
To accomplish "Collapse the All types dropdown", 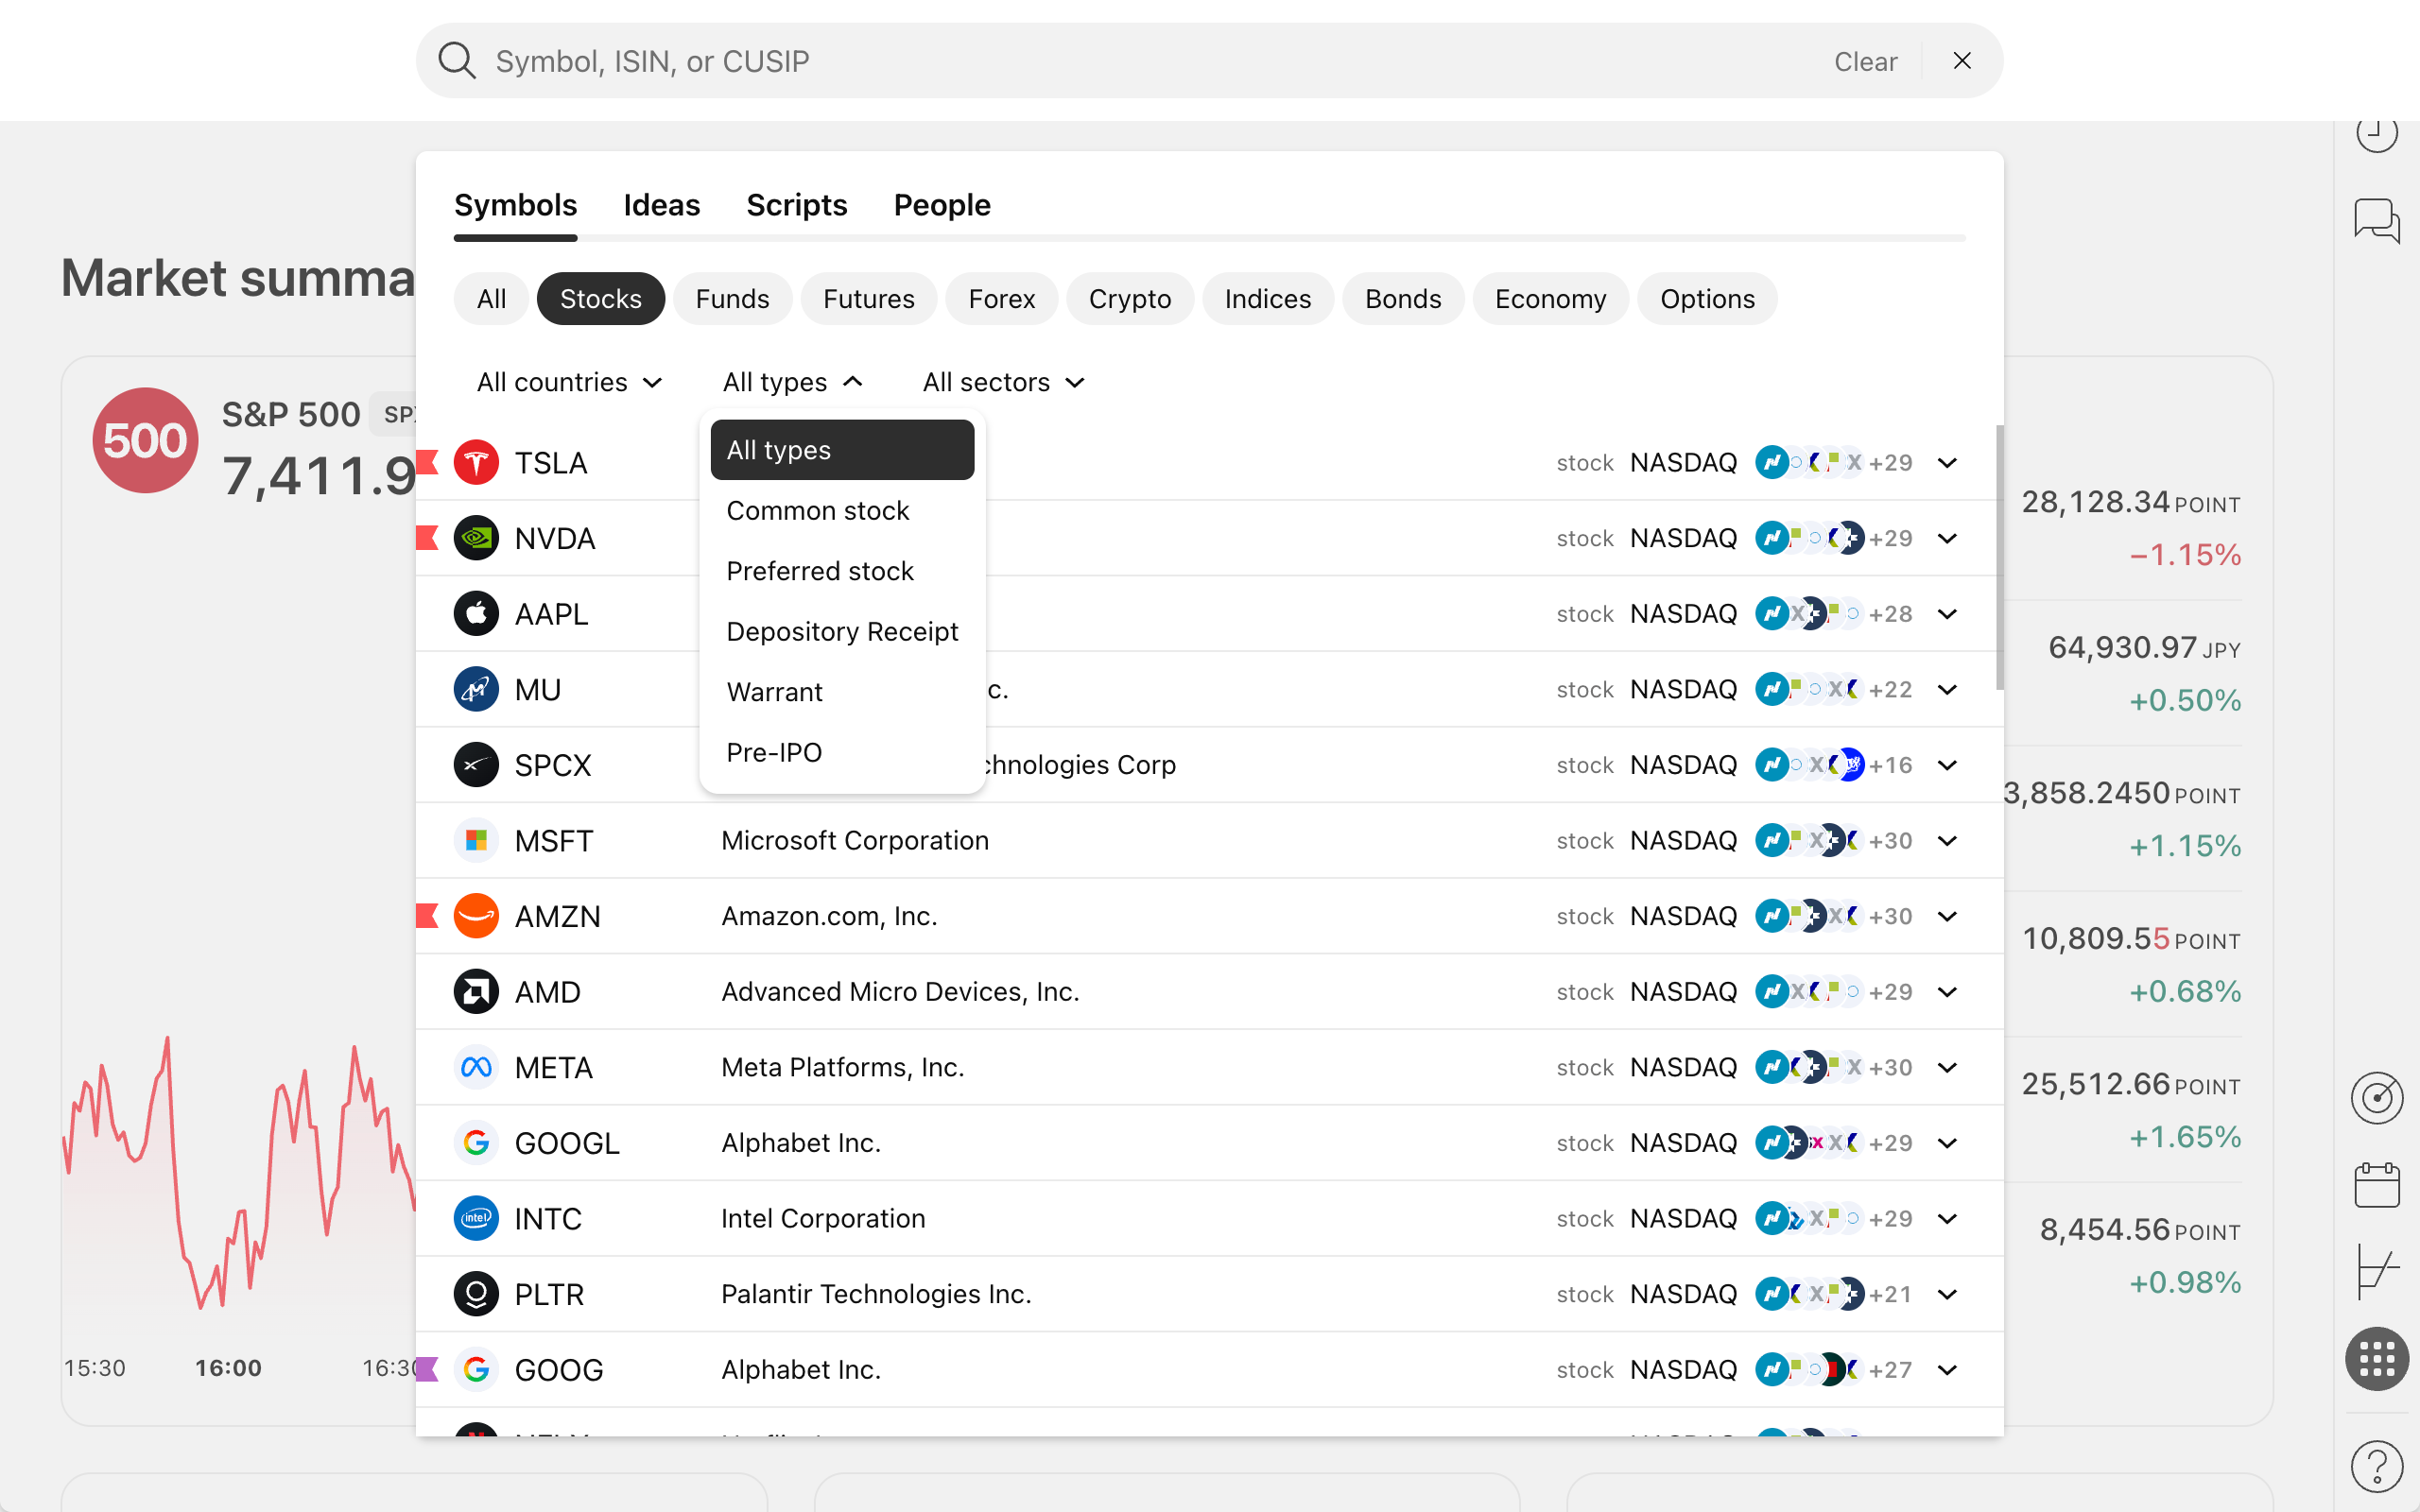I will tap(793, 383).
